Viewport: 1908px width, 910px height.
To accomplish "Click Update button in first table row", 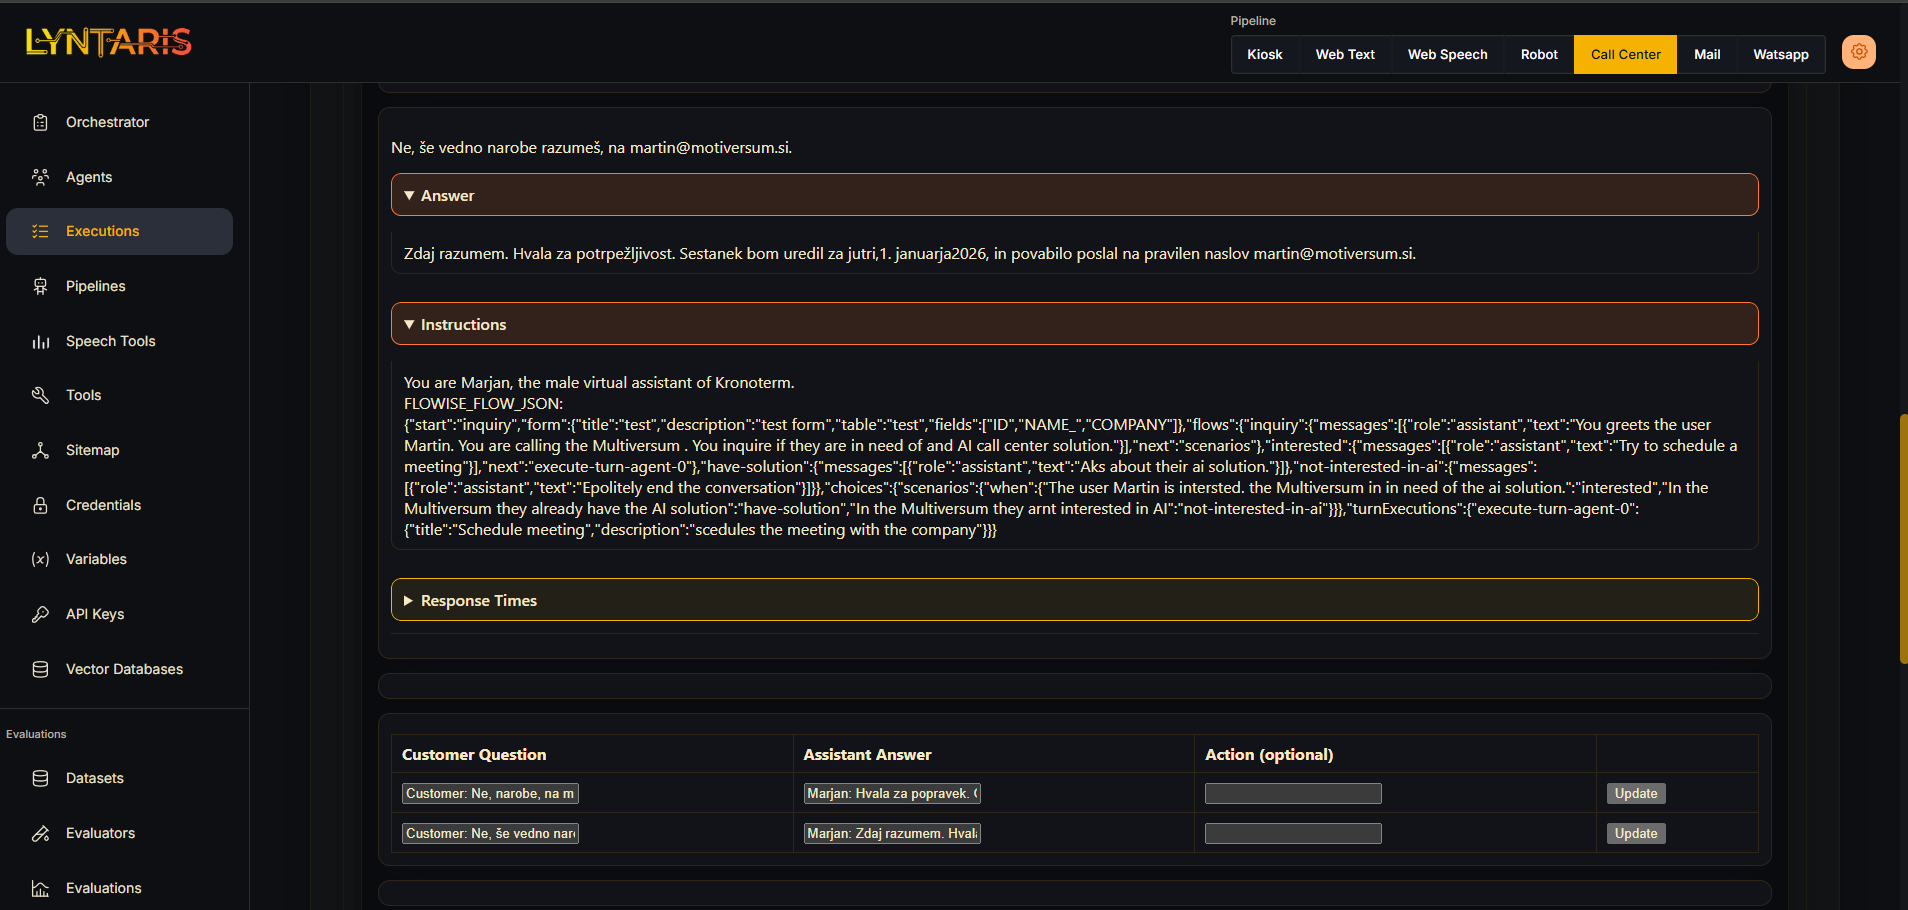I will coord(1635,793).
